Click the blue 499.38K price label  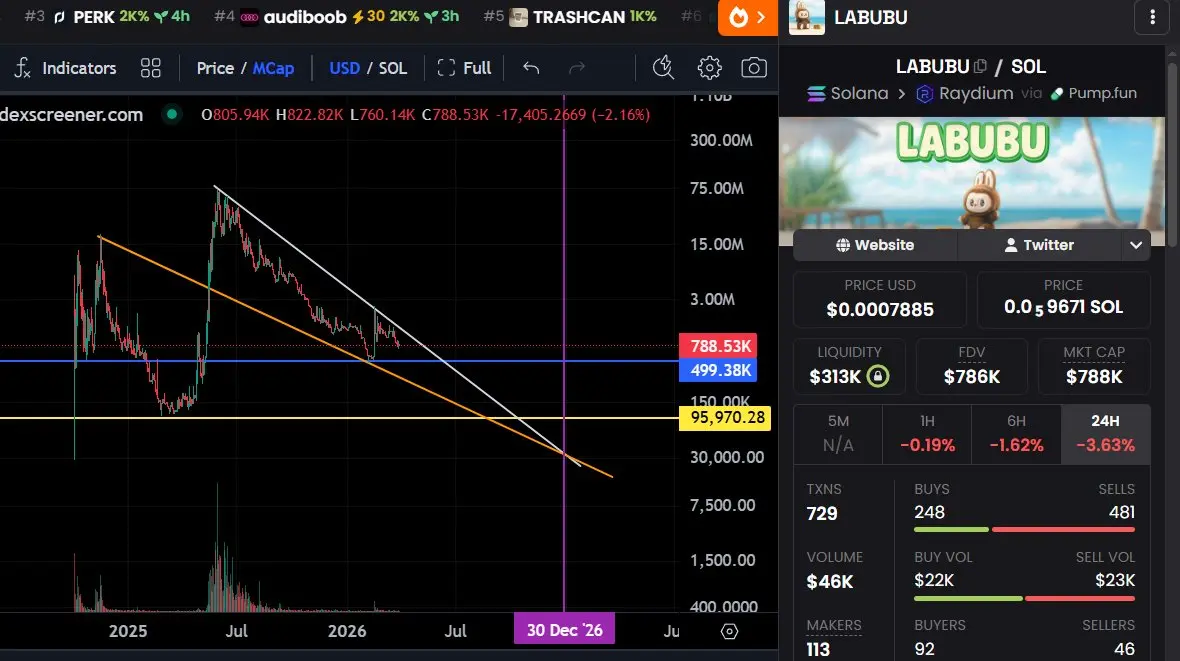(x=718, y=370)
